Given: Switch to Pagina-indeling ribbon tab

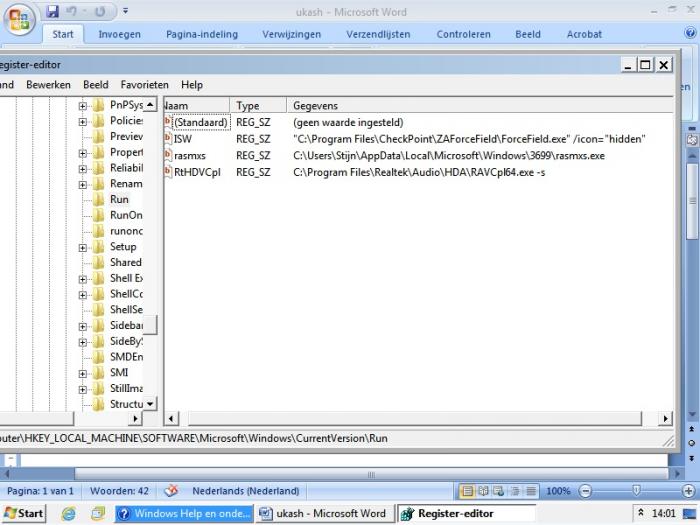Looking at the screenshot, I should (x=202, y=34).
